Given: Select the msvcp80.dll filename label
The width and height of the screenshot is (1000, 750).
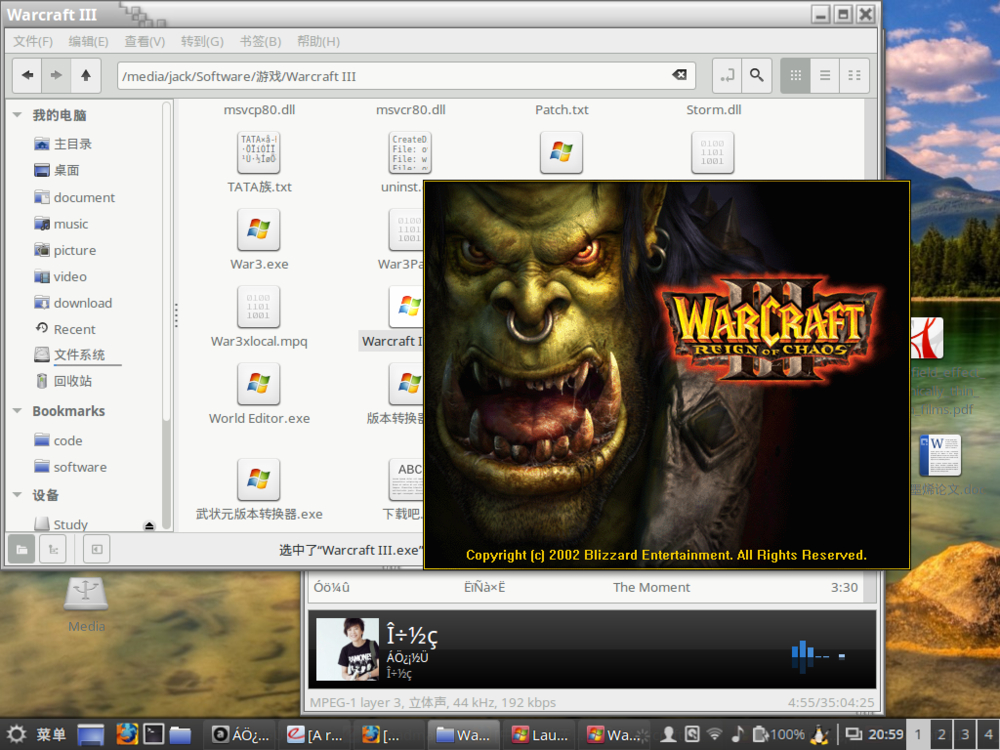Looking at the screenshot, I should [259, 110].
